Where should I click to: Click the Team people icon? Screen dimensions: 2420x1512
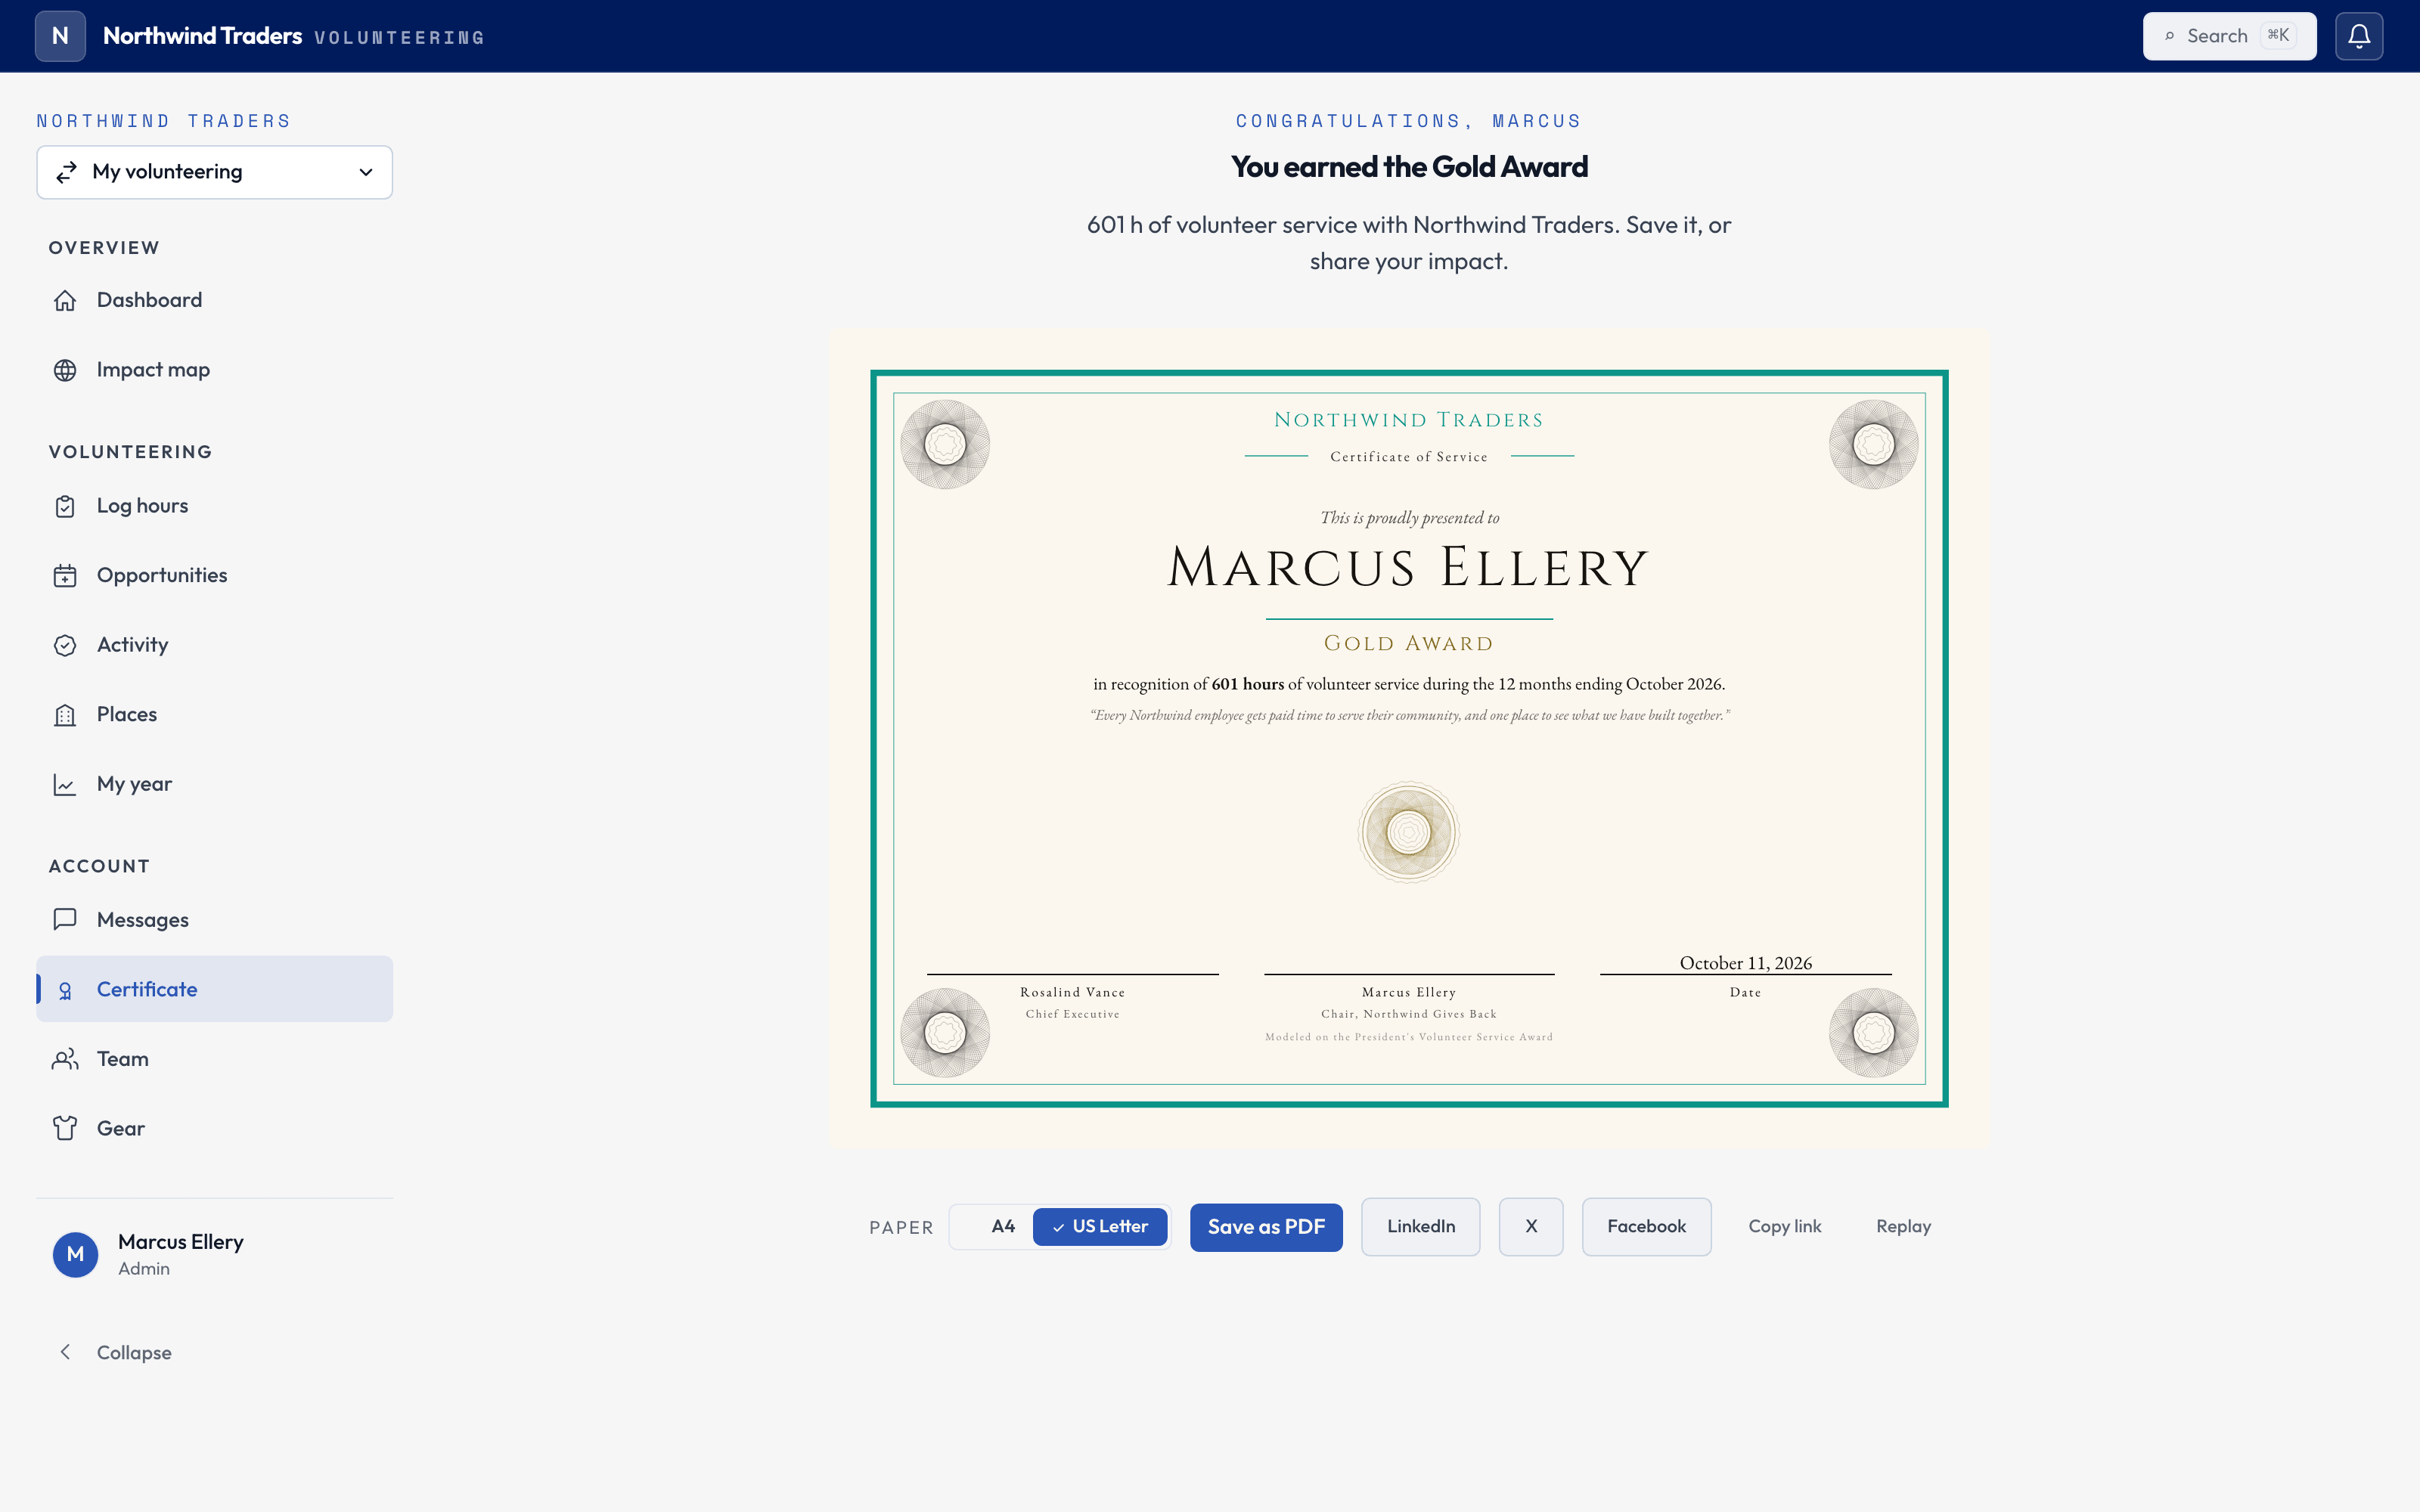click(x=65, y=1059)
